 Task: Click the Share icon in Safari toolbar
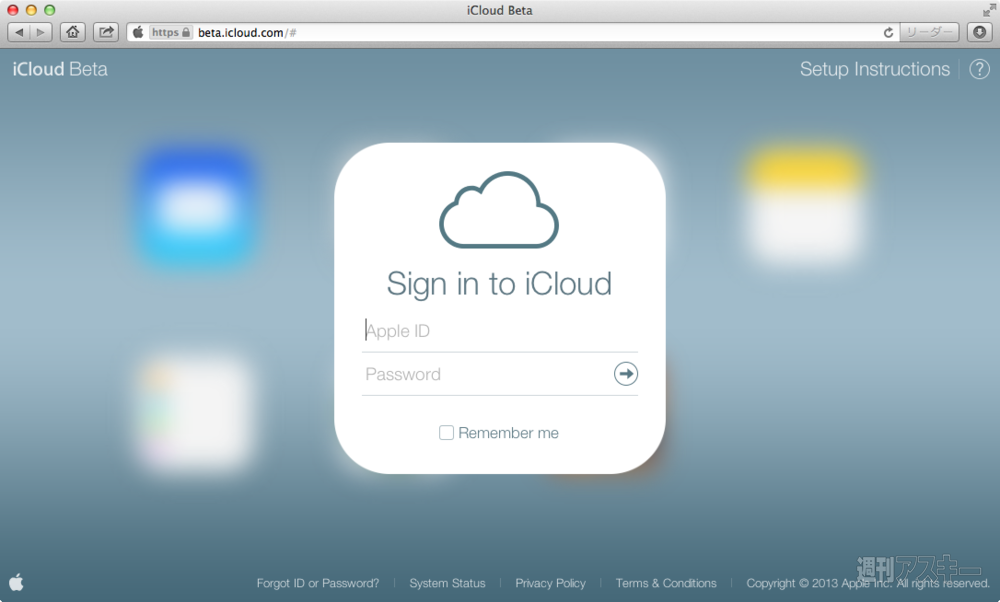(x=106, y=32)
